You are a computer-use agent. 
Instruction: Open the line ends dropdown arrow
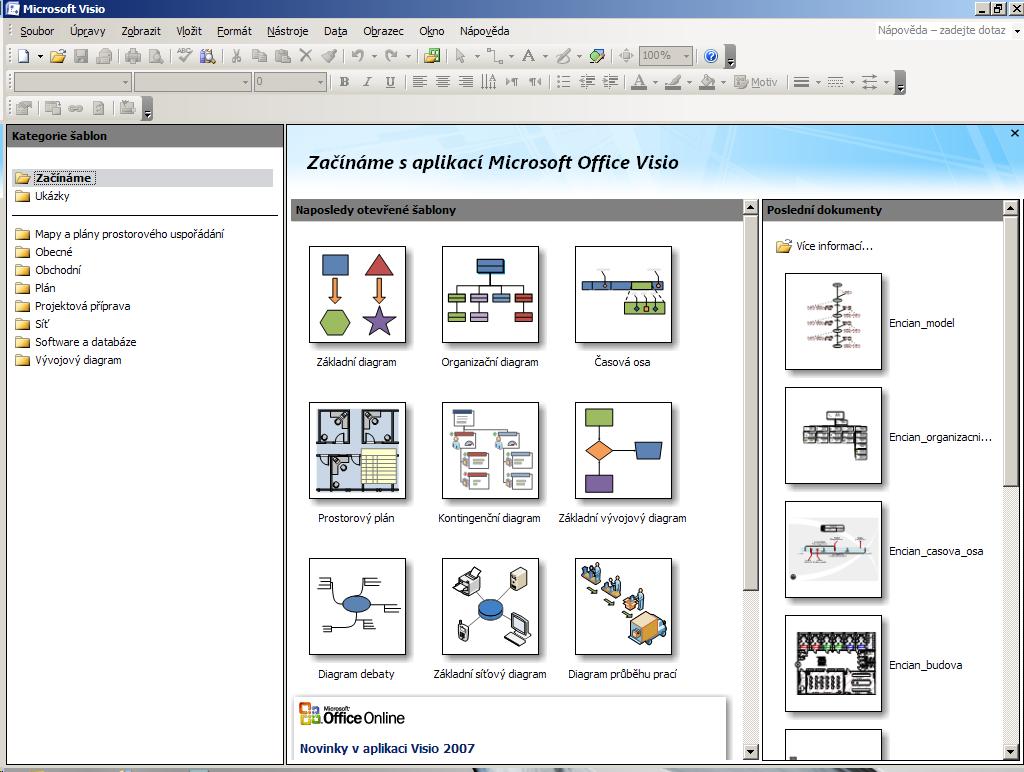(x=886, y=82)
